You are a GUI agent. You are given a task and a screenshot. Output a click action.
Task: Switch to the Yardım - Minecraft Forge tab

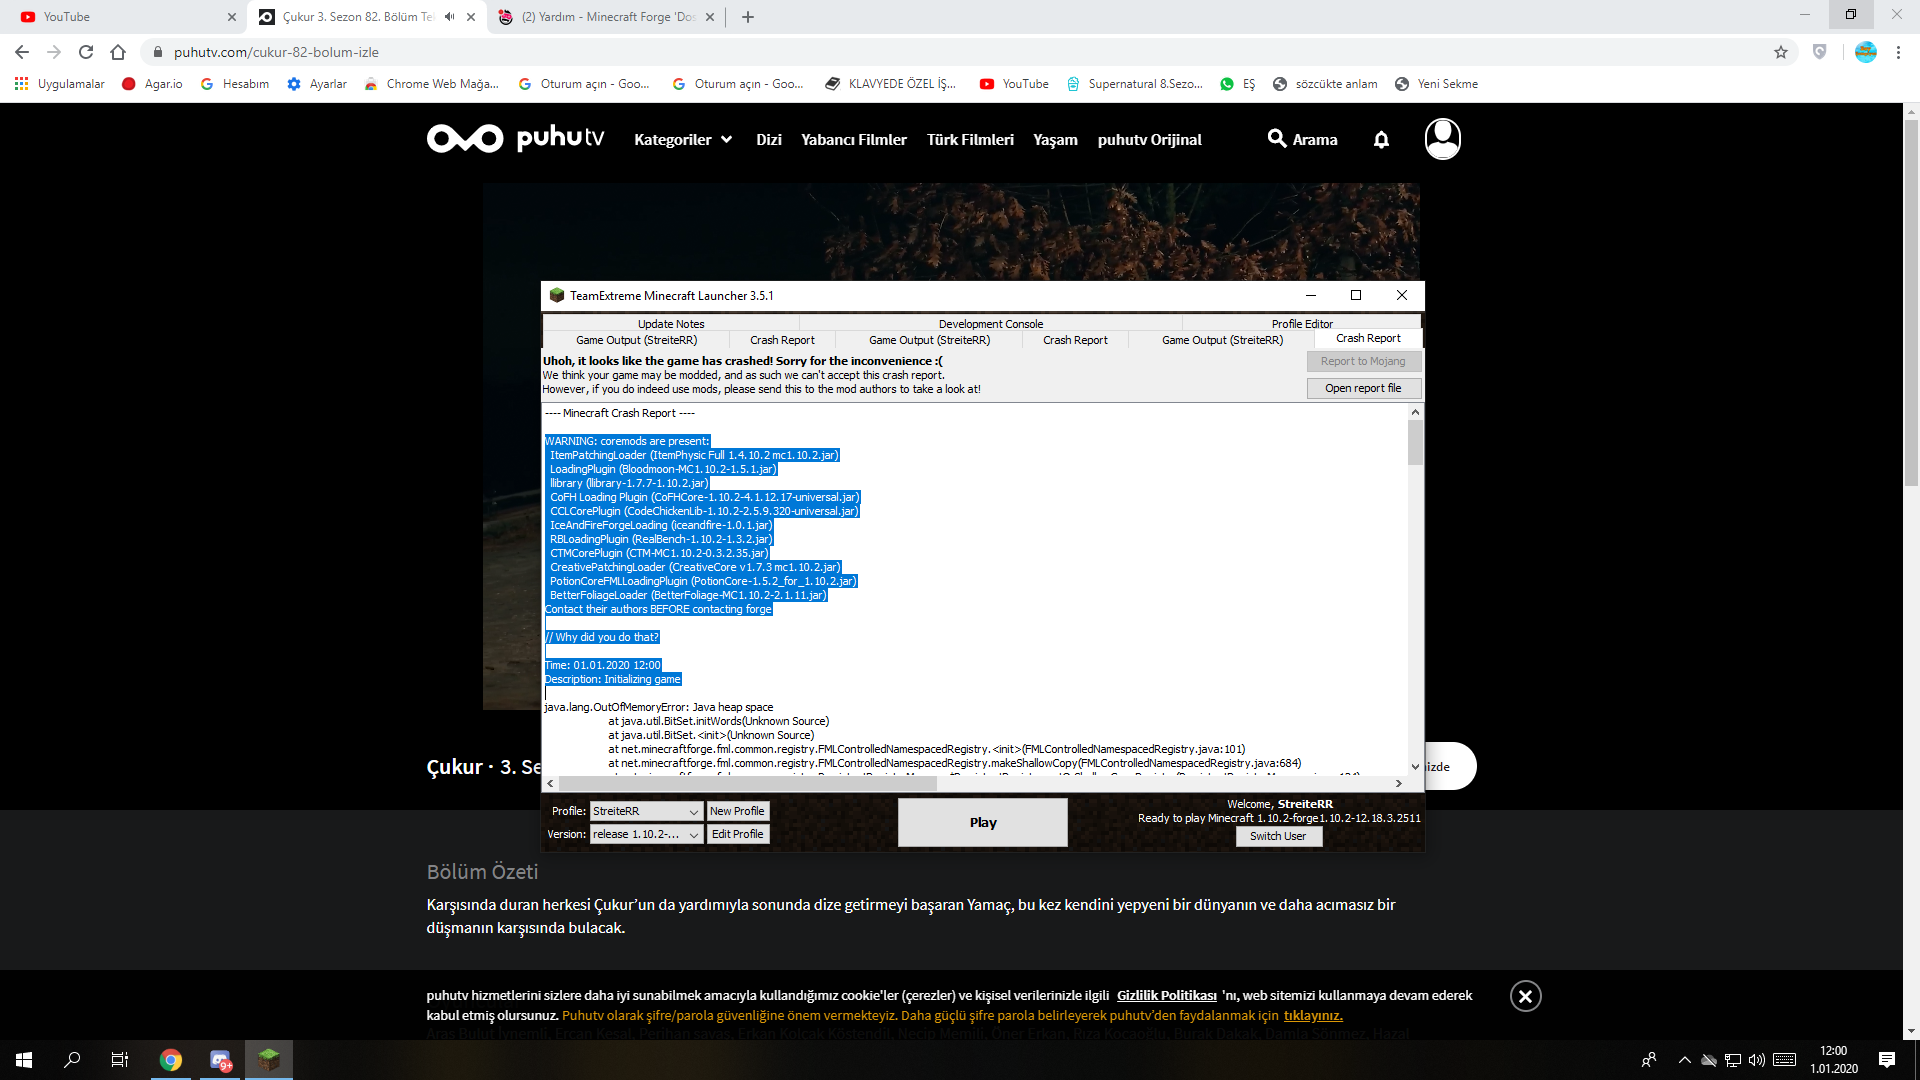tap(608, 17)
